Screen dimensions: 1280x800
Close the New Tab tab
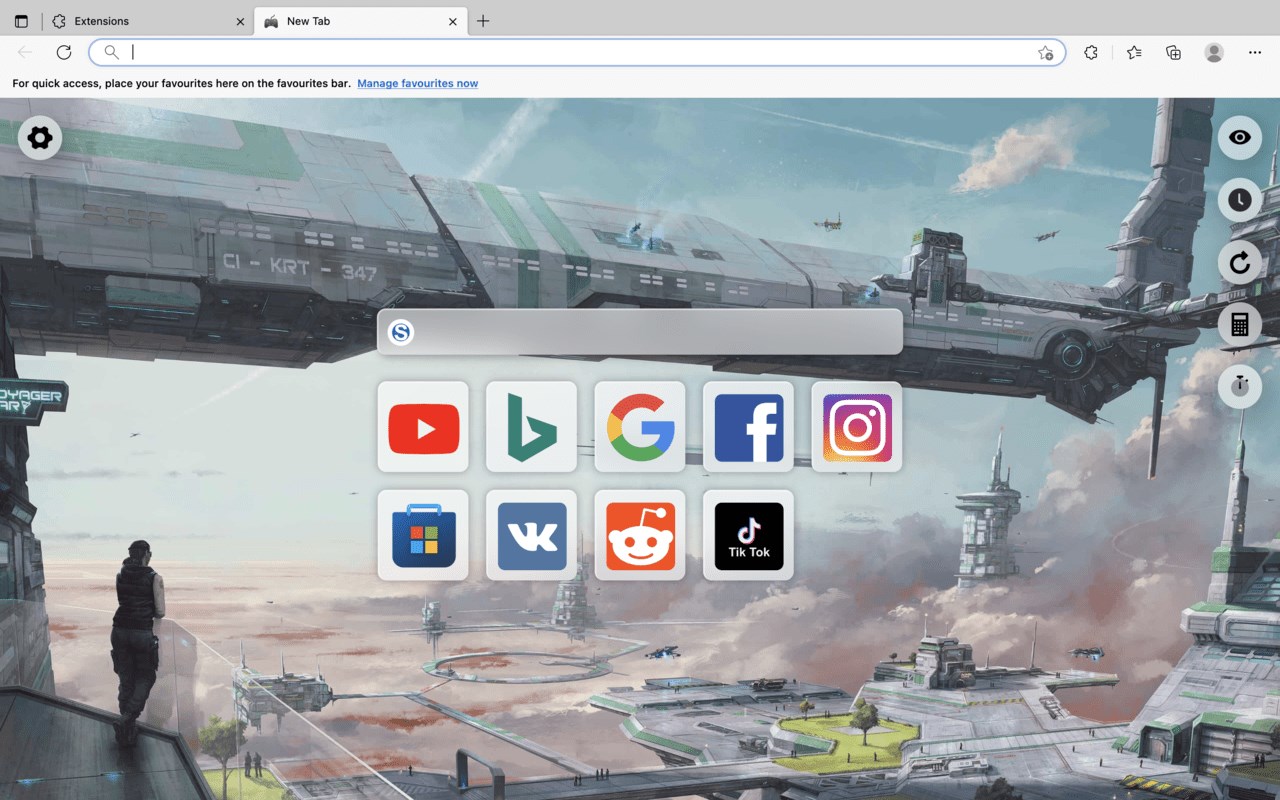click(452, 21)
